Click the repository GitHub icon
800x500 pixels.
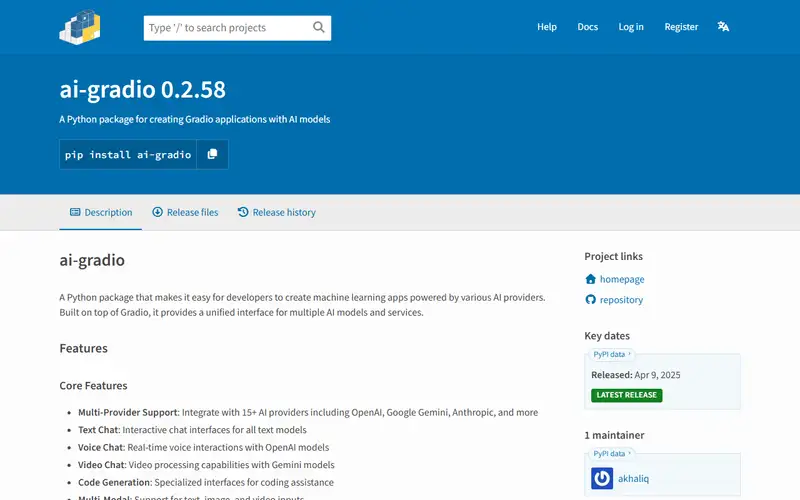[x=590, y=299]
